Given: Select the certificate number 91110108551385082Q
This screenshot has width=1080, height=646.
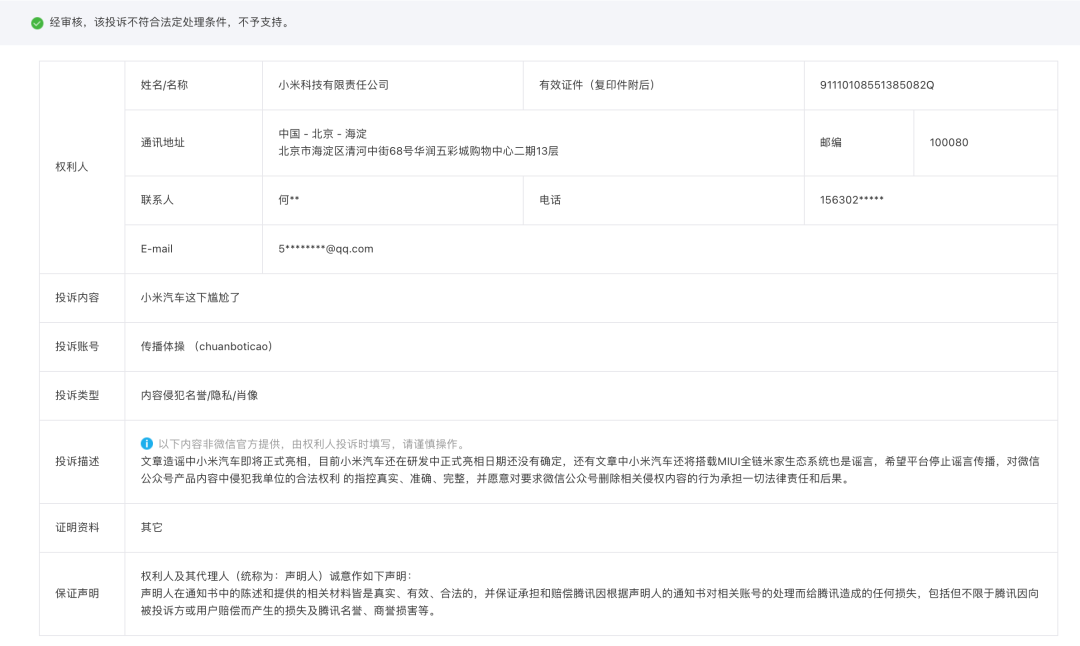Looking at the screenshot, I should pyautogui.click(x=877, y=85).
